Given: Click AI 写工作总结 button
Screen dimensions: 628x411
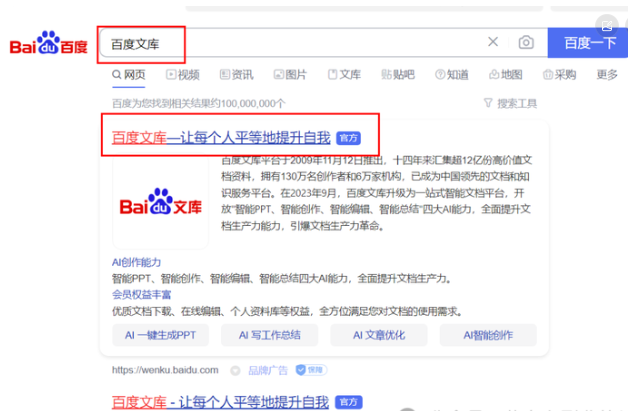Looking at the screenshot, I should tap(270, 335).
